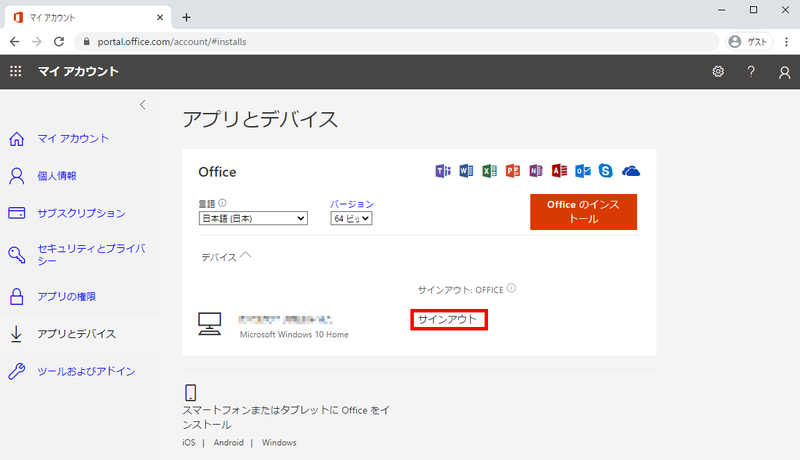Open 個人情報 in sidebar

(57, 176)
